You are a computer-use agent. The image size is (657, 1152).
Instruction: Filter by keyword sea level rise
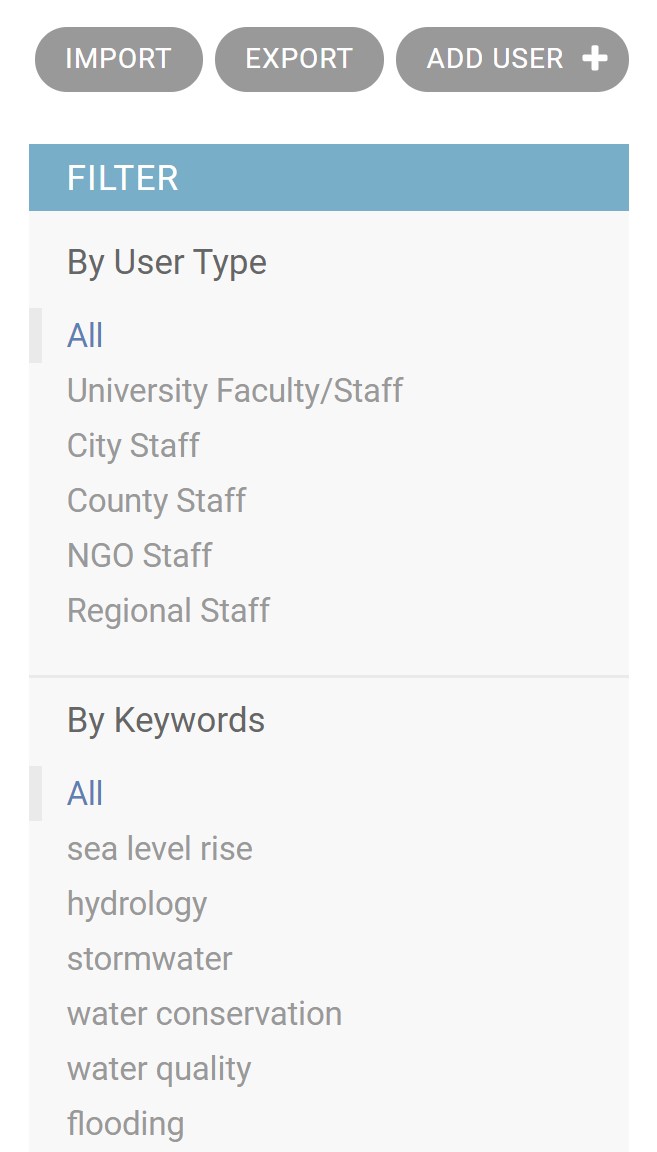(x=160, y=849)
